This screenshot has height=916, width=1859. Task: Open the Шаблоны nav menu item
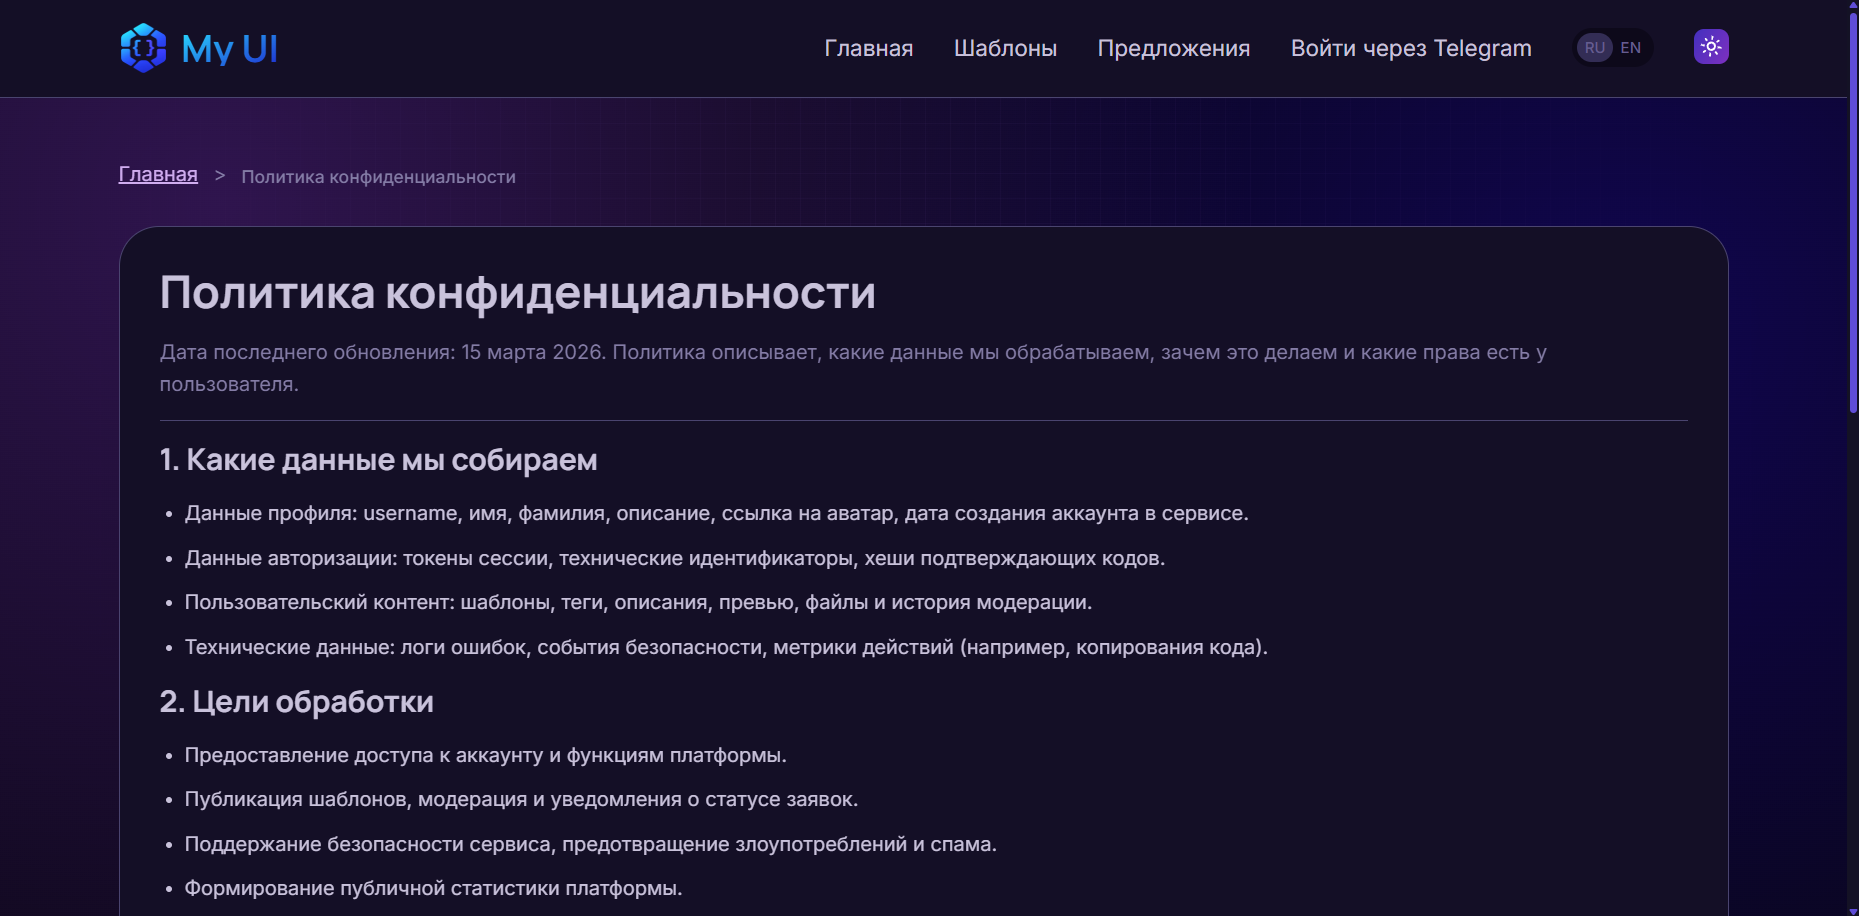coord(1005,48)
